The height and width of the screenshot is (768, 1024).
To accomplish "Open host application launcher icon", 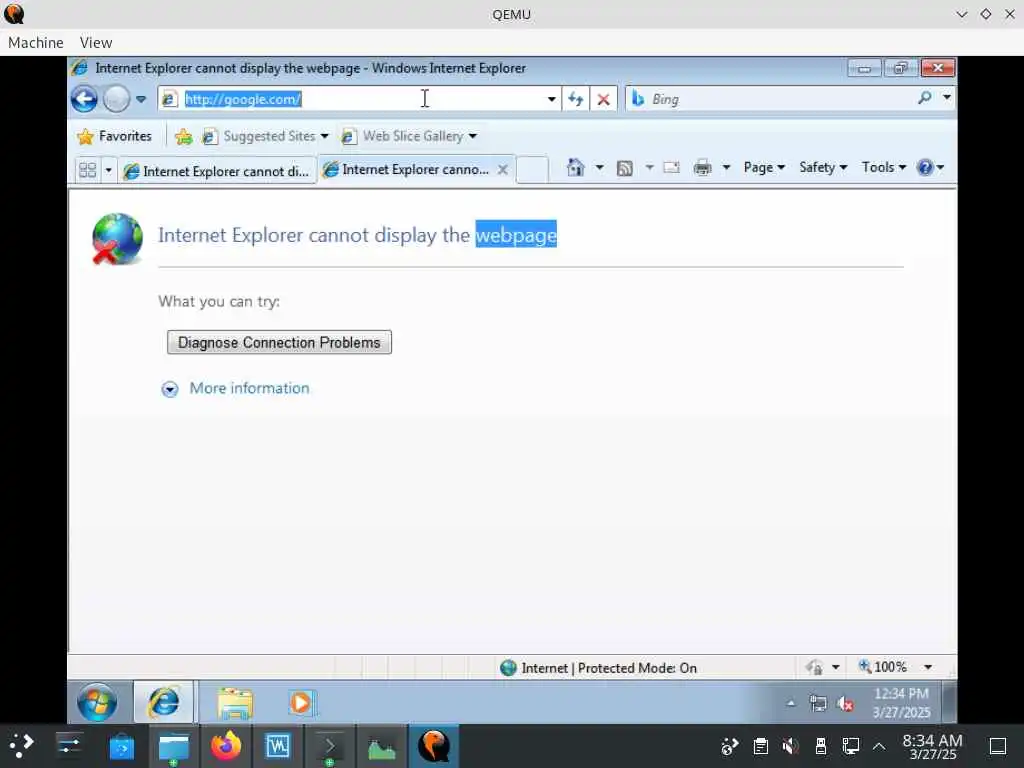I will click(x=21, y=746).
